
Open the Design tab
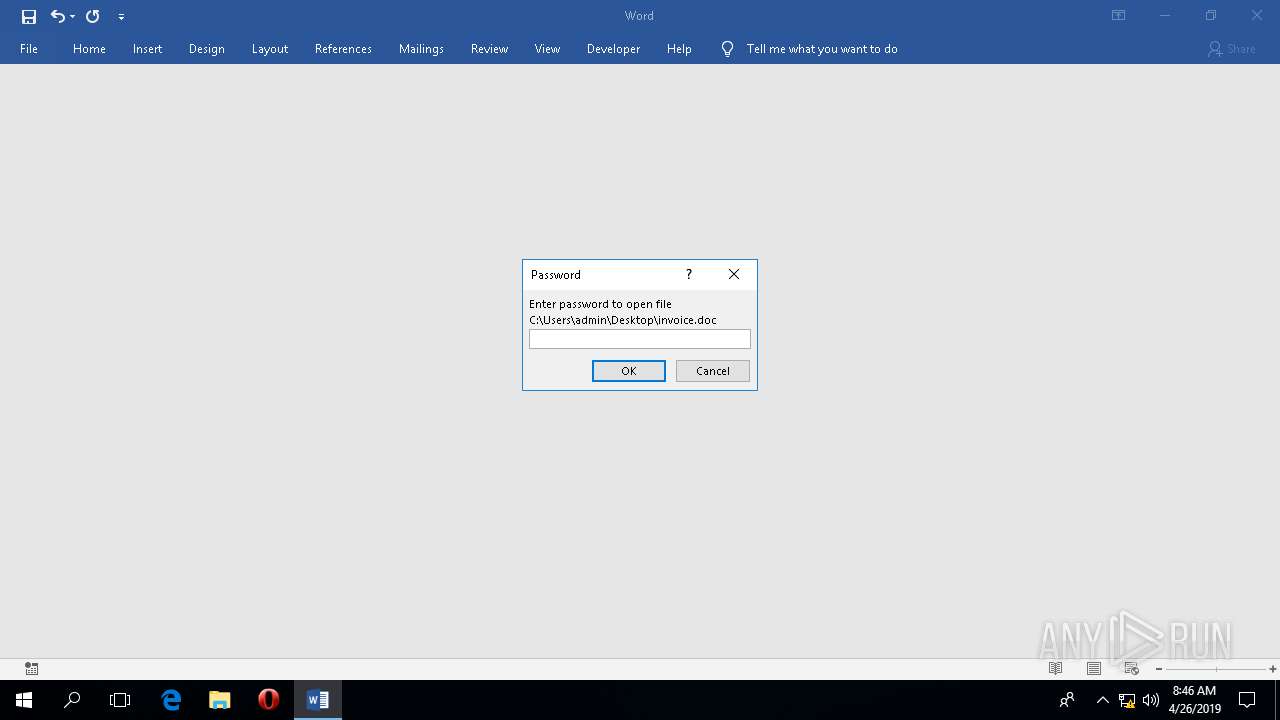(x=206, y=49)
